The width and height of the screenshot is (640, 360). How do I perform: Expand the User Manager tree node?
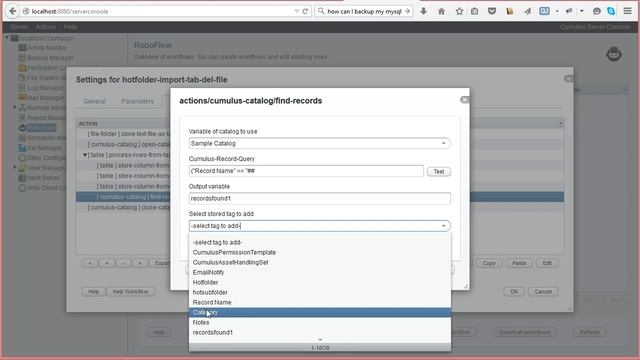15,167
